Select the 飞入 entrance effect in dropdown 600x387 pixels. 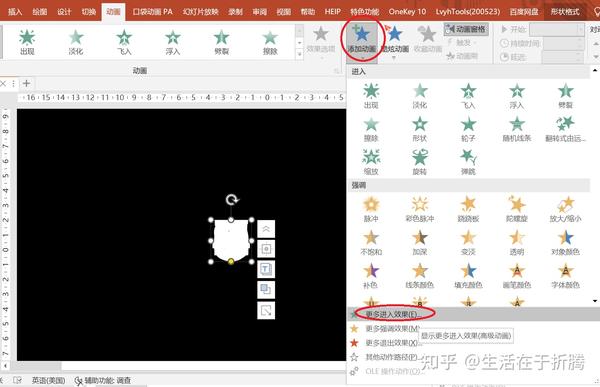click(x=468, y=96)
